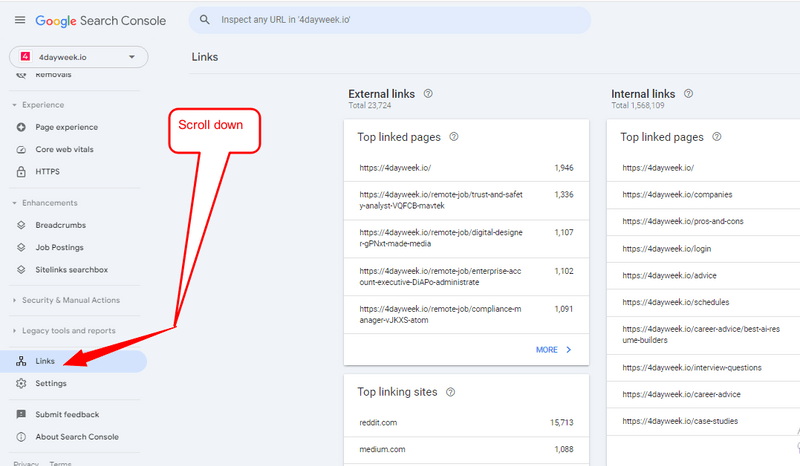The image size is (800, 466).
Task: Select Links in the sidebar
Action: click(74, 361)
